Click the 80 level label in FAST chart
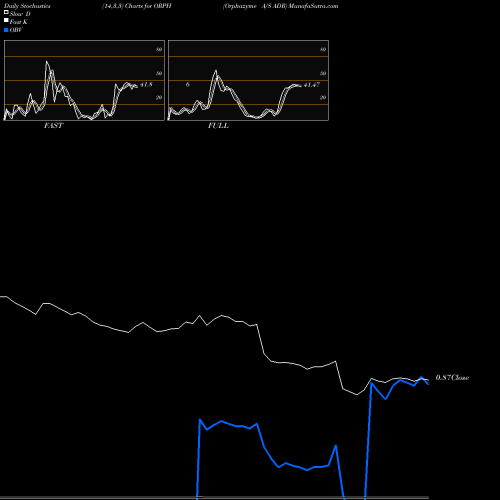This screenshot has width=500, height=500. (x=159, y=49)
